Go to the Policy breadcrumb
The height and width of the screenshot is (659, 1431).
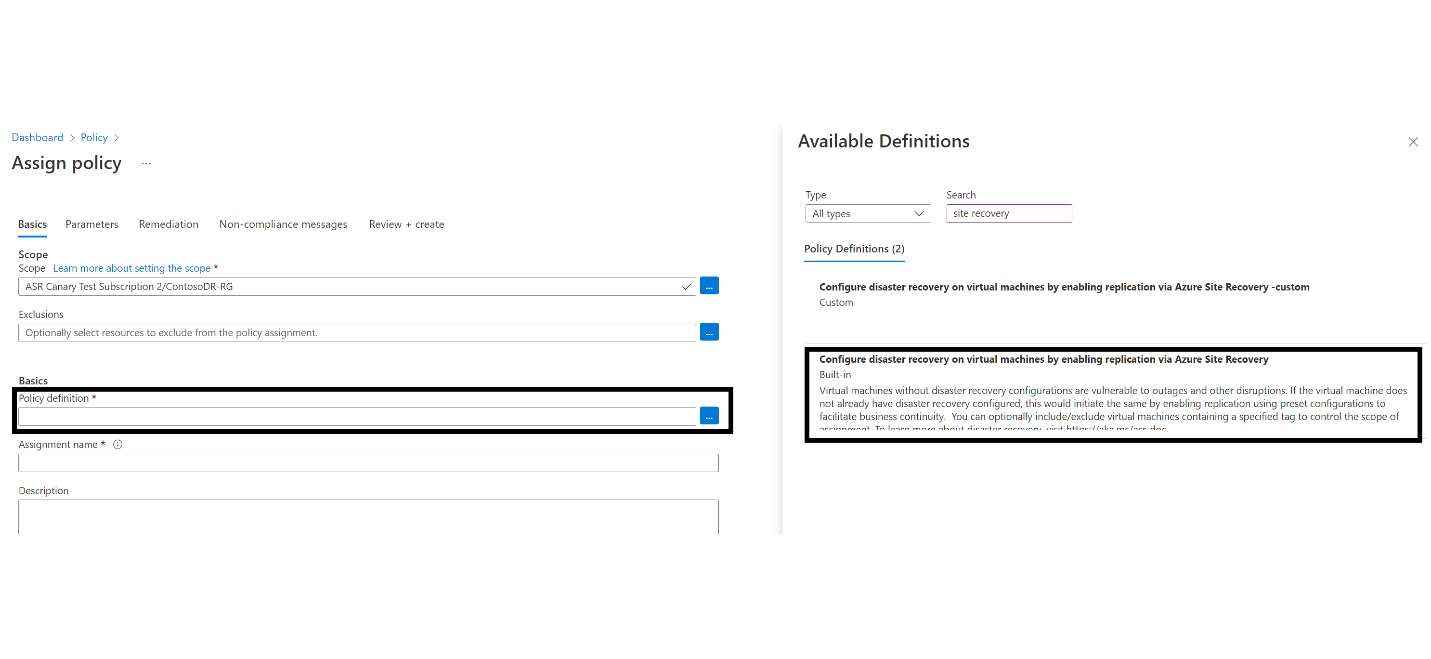94,138
